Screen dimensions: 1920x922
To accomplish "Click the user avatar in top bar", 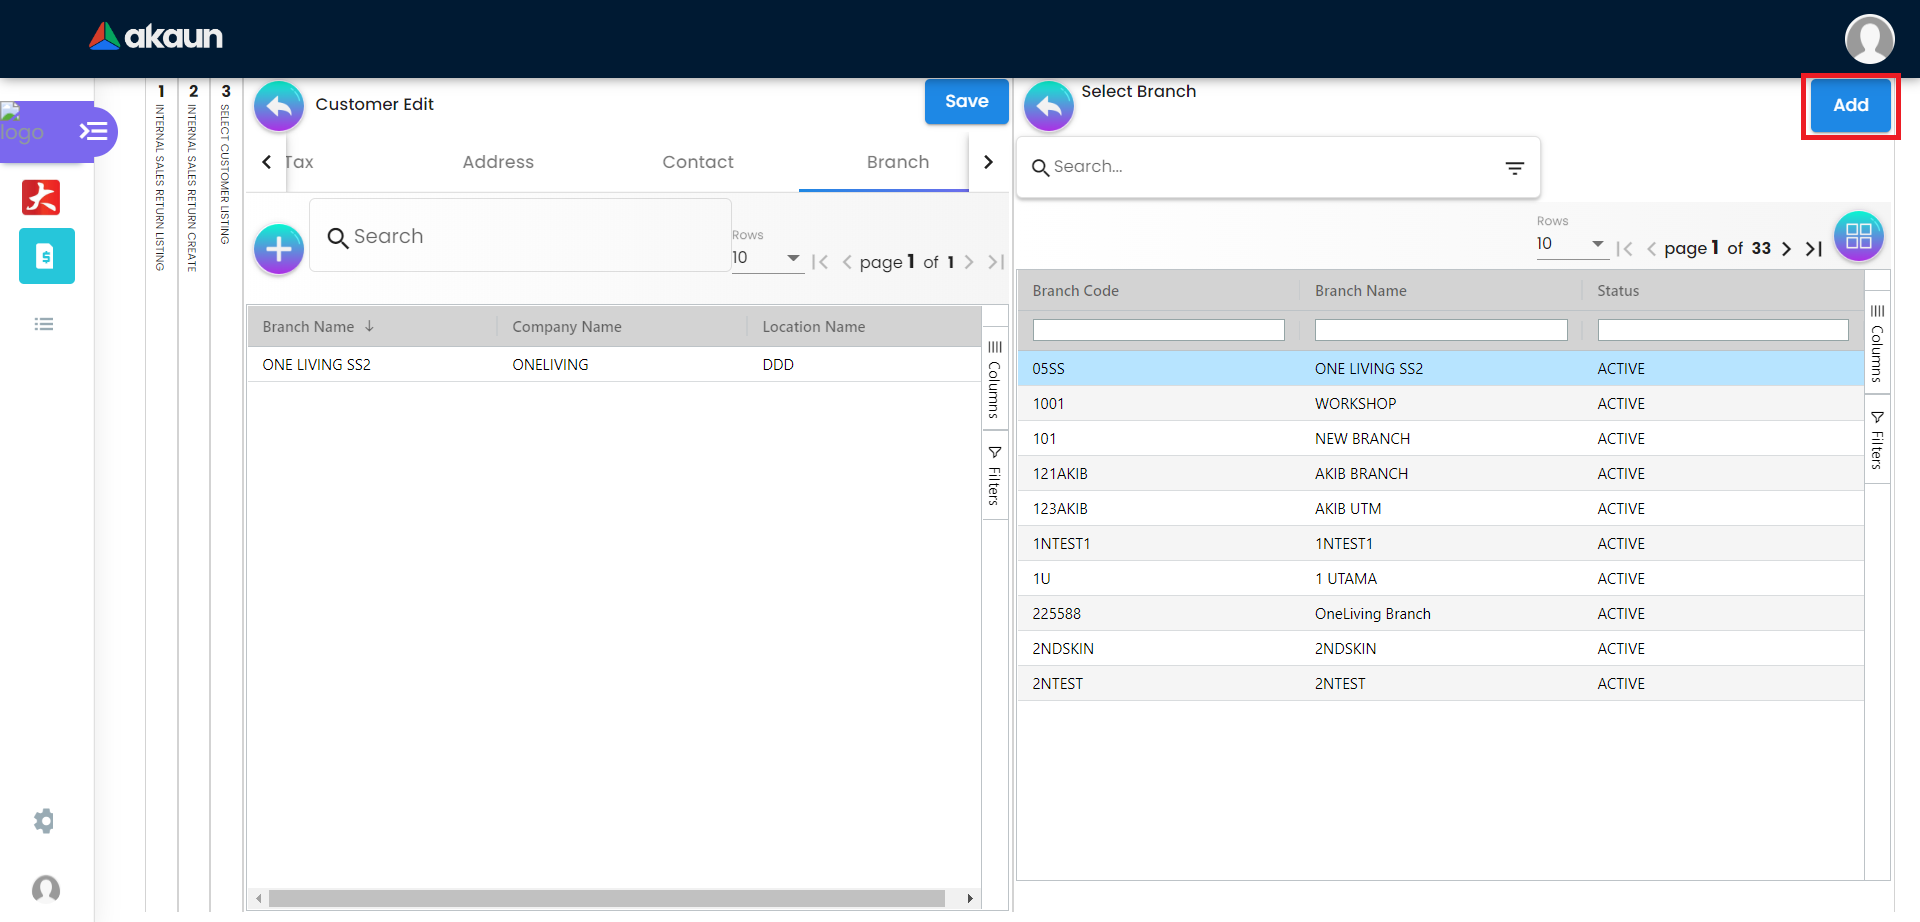I will pos(1868,39).
